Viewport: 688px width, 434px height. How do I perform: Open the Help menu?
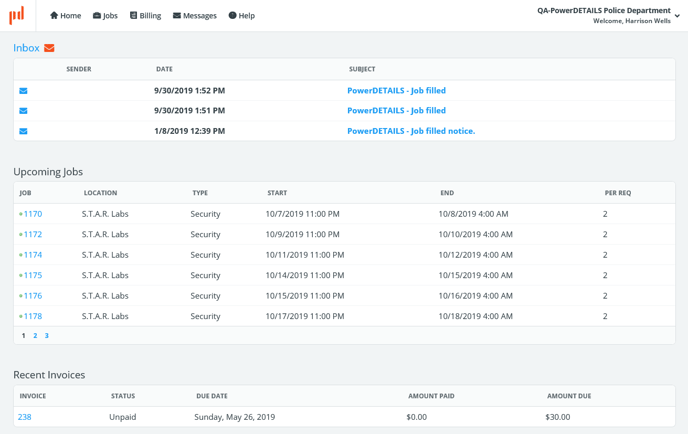(241, 16)
